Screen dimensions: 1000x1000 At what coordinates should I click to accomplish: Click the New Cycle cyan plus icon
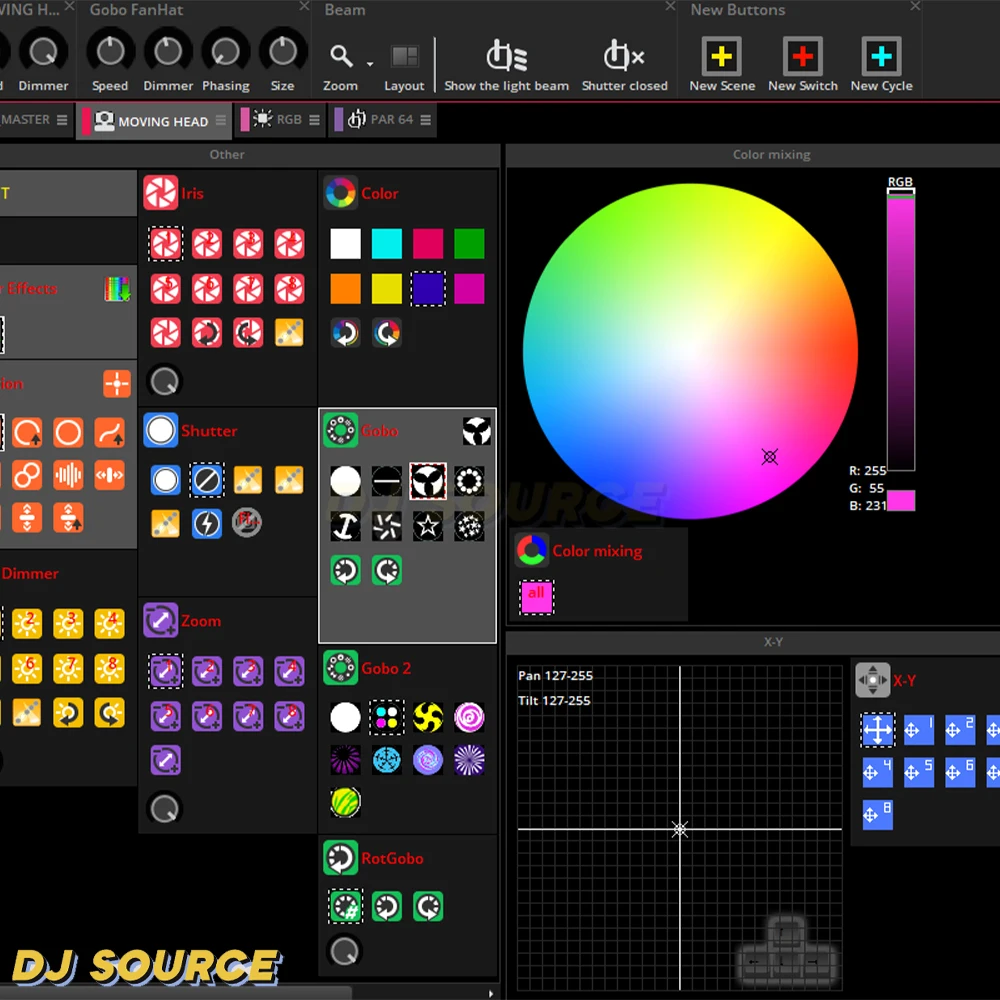(x=881, y=57)
